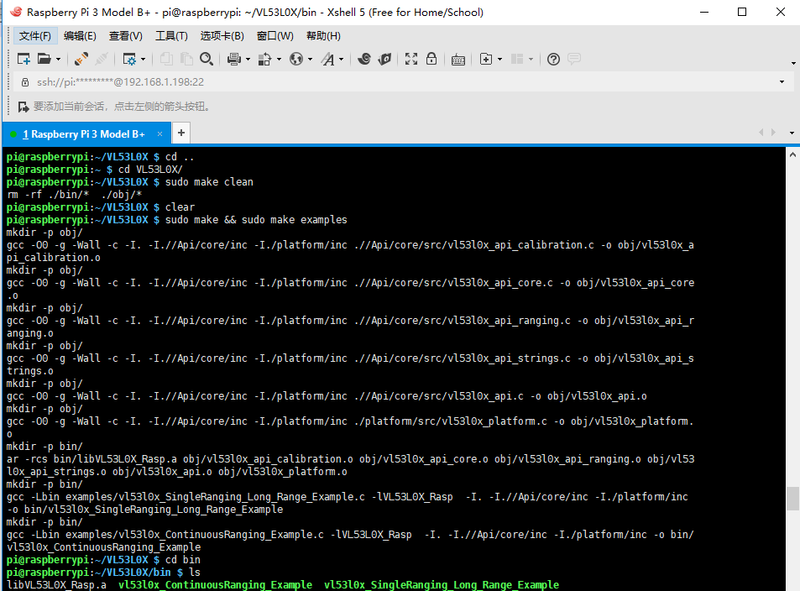Click the 'sudo make clean' command line

coord(209,182)
